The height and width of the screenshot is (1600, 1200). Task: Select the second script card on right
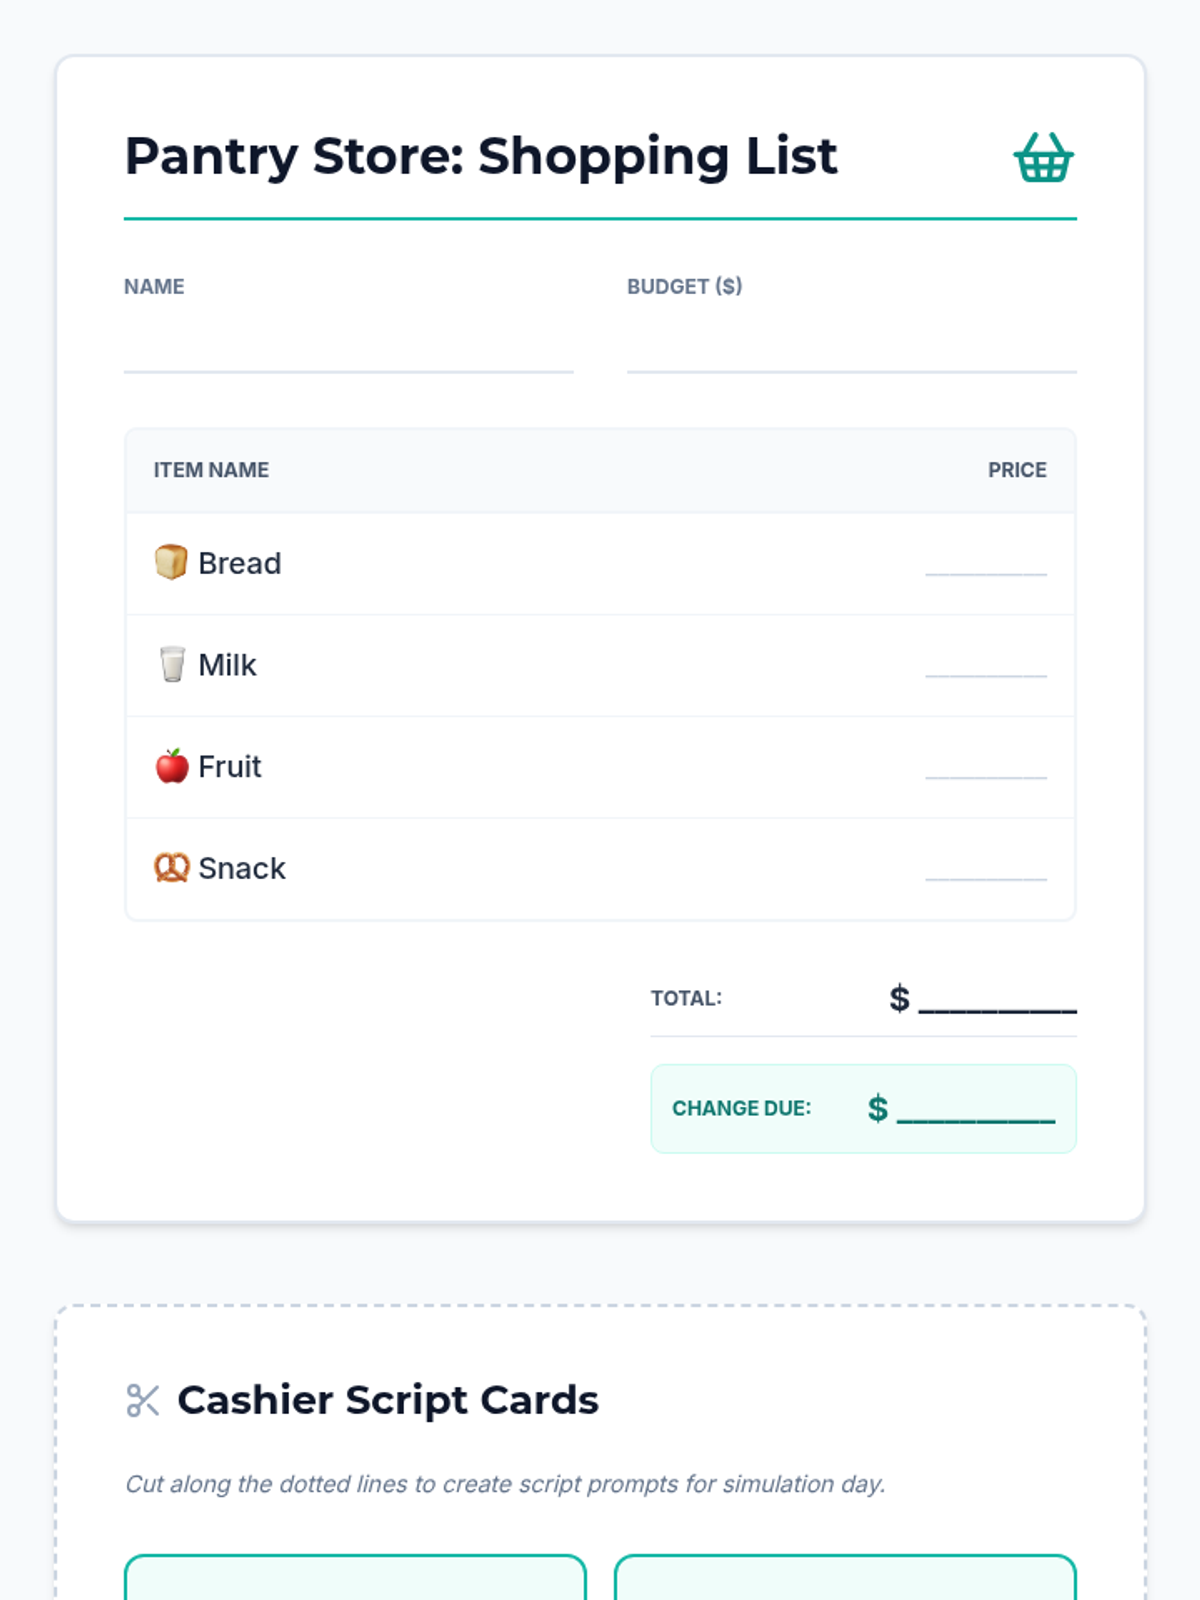[x=845, y=1578]
